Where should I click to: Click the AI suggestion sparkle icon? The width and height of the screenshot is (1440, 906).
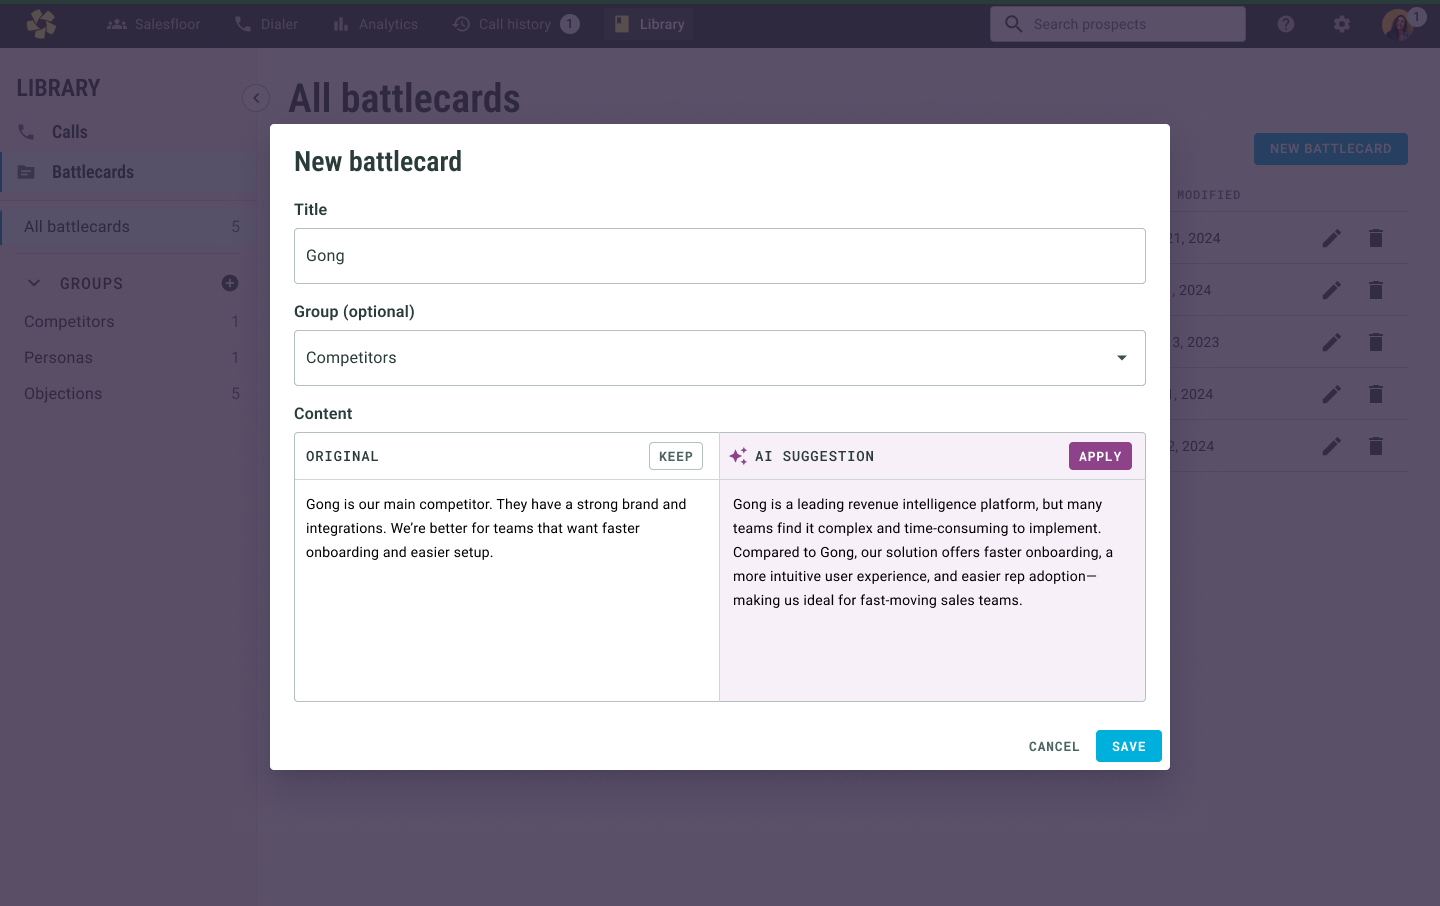(x=738, y=456)
